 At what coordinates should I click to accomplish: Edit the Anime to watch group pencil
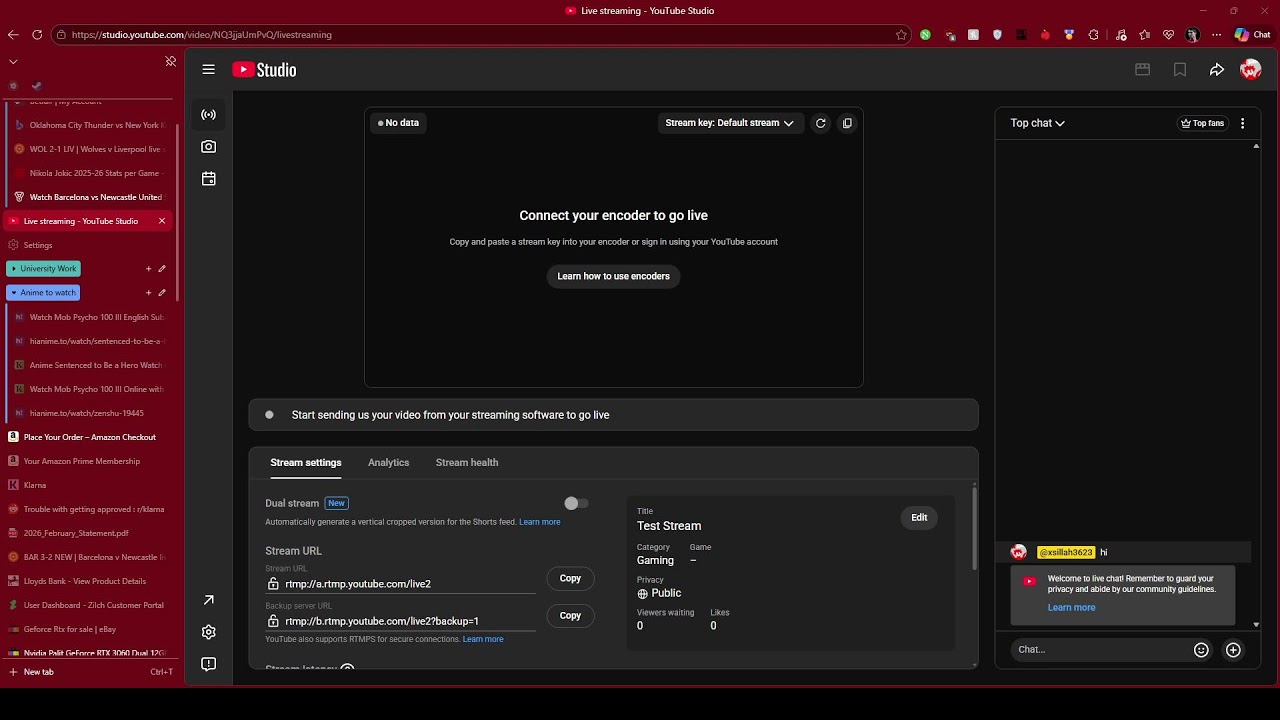[162, 292]
